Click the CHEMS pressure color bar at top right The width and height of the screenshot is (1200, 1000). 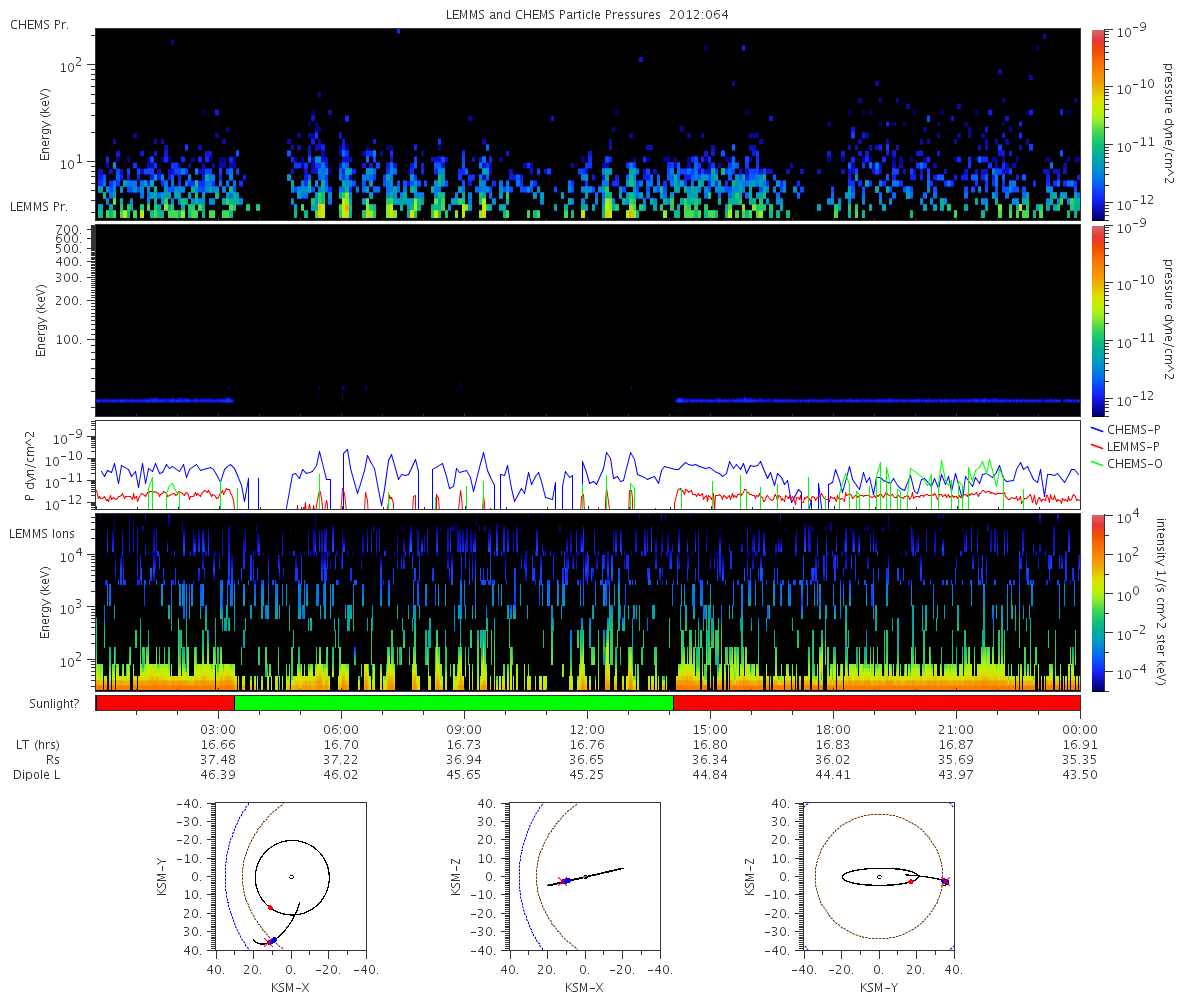(1097, 124)
